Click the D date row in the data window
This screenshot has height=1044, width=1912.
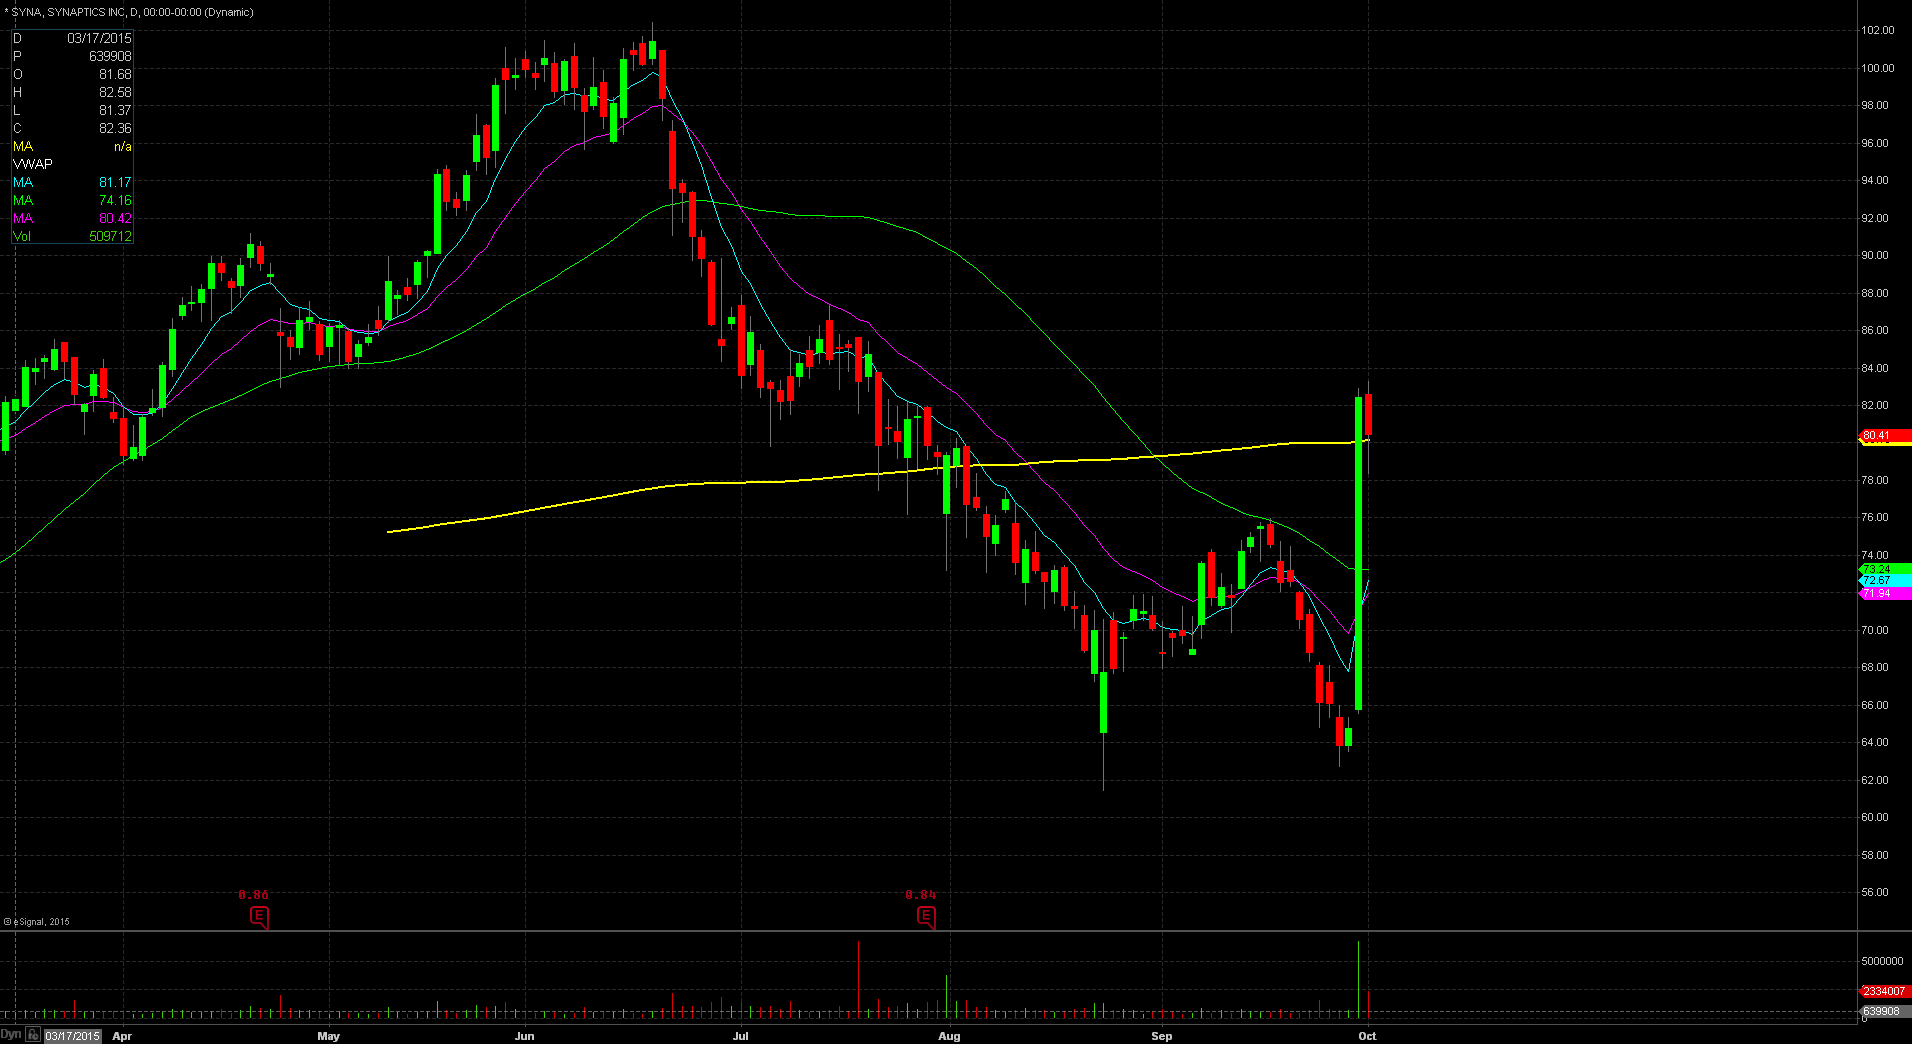pos(72,38)
